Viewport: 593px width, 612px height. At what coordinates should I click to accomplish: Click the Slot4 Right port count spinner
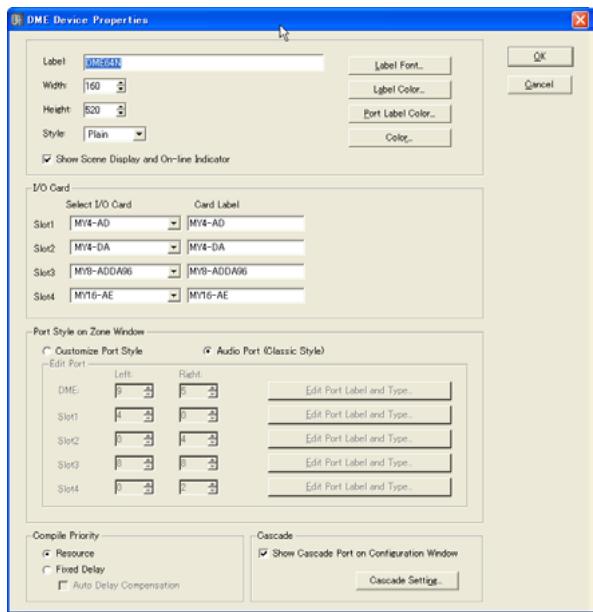(198, 487)
